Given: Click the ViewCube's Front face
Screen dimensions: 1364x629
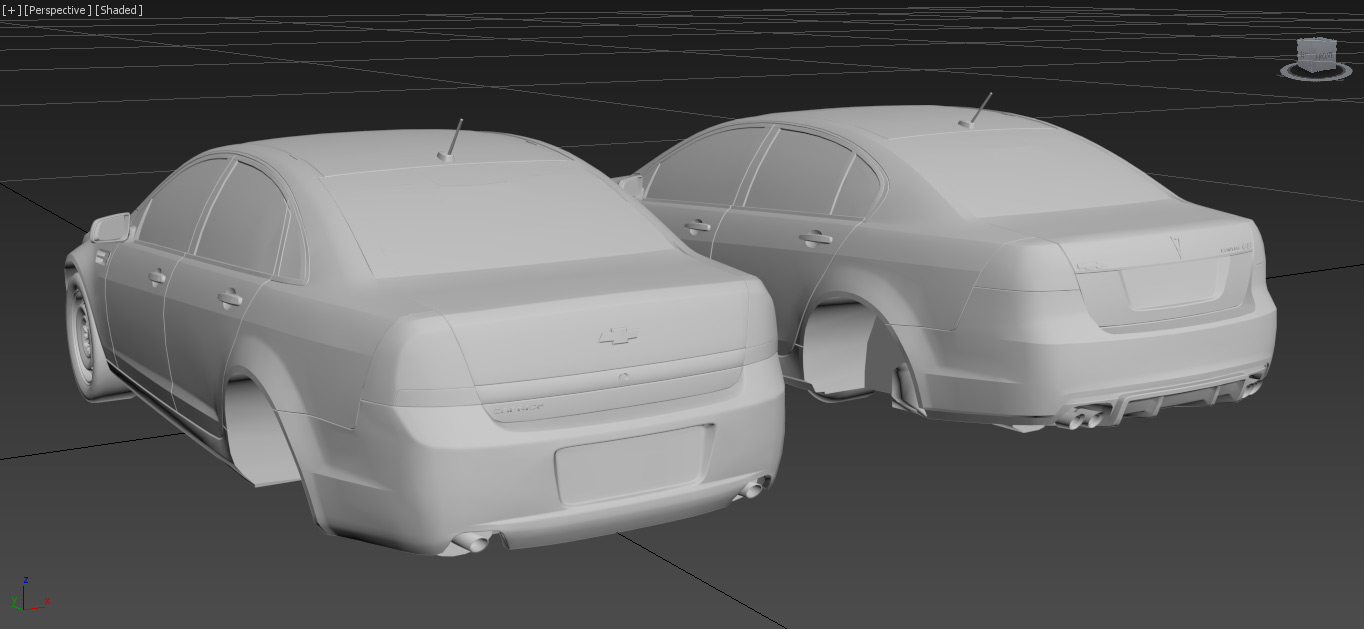Looking at the screenshot, I should click(x=1322, y=57).
